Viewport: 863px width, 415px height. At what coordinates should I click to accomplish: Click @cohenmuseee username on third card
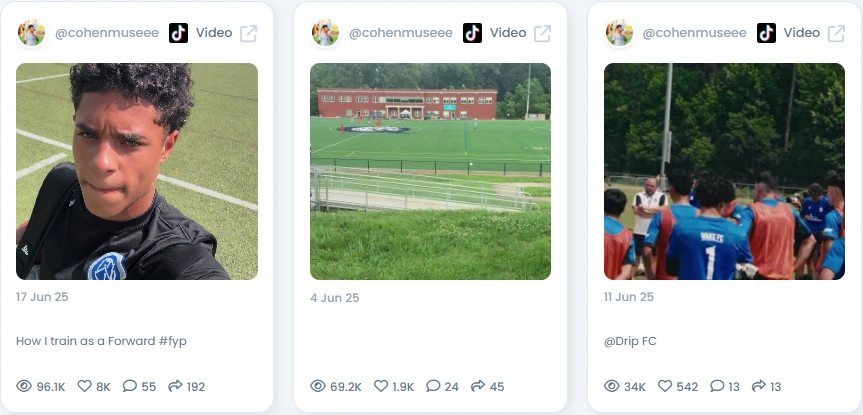[695, 33]
